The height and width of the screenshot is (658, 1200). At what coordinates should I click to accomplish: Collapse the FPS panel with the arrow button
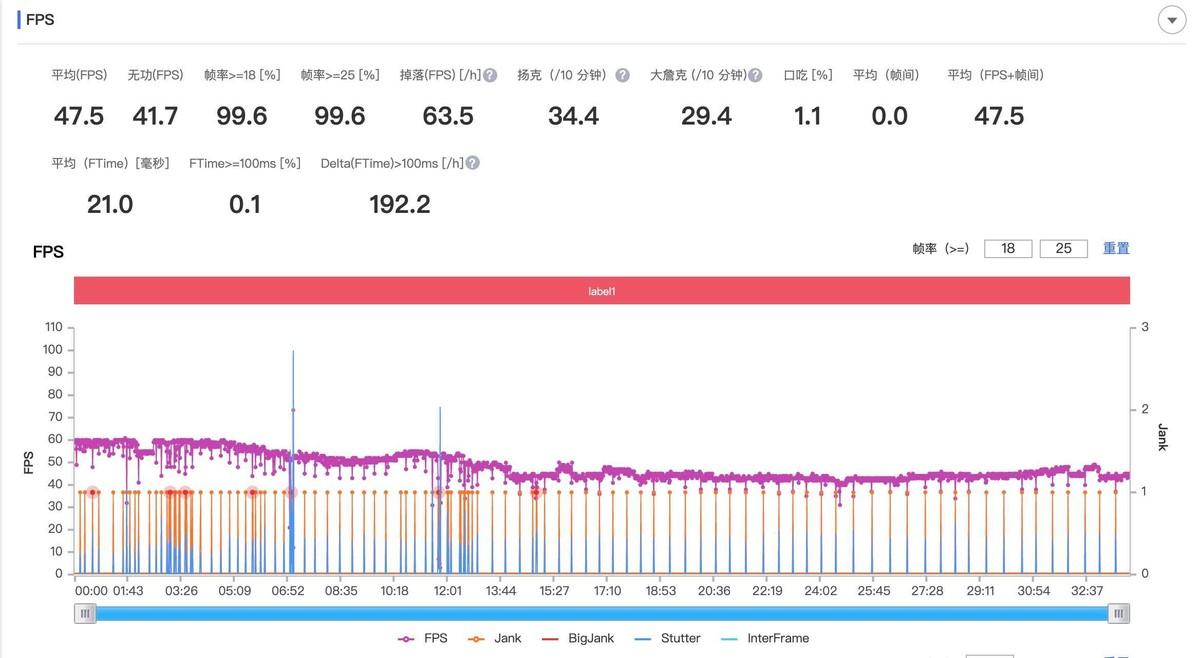coord(1171,20)
